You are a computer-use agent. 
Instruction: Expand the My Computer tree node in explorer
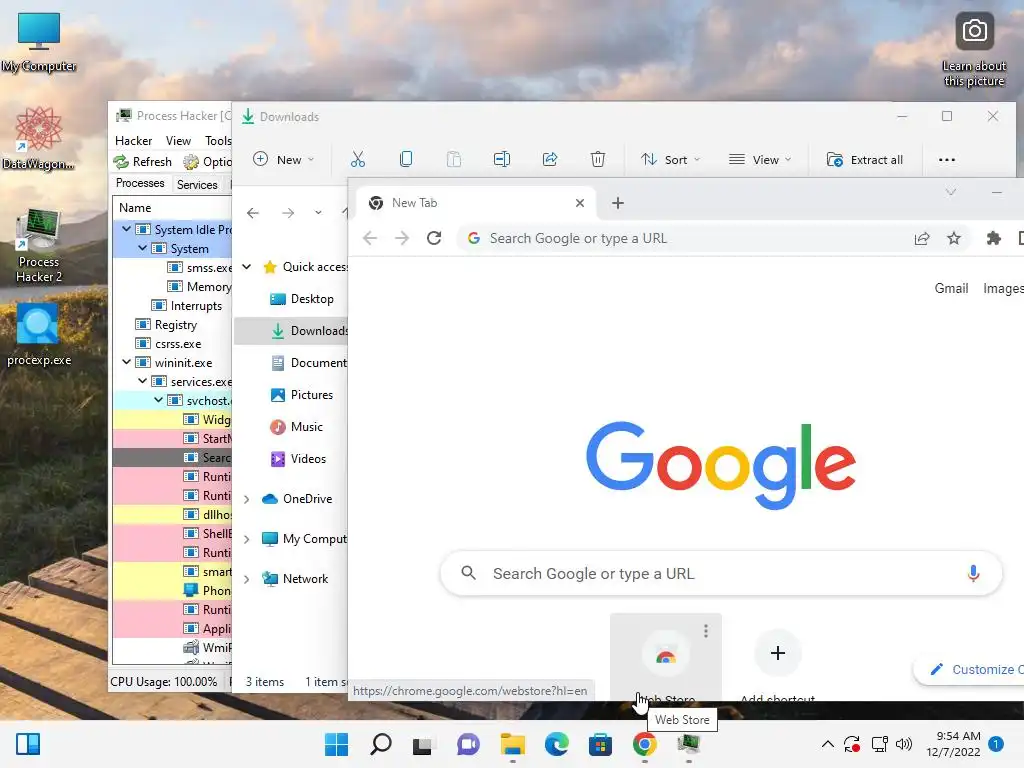247,539
